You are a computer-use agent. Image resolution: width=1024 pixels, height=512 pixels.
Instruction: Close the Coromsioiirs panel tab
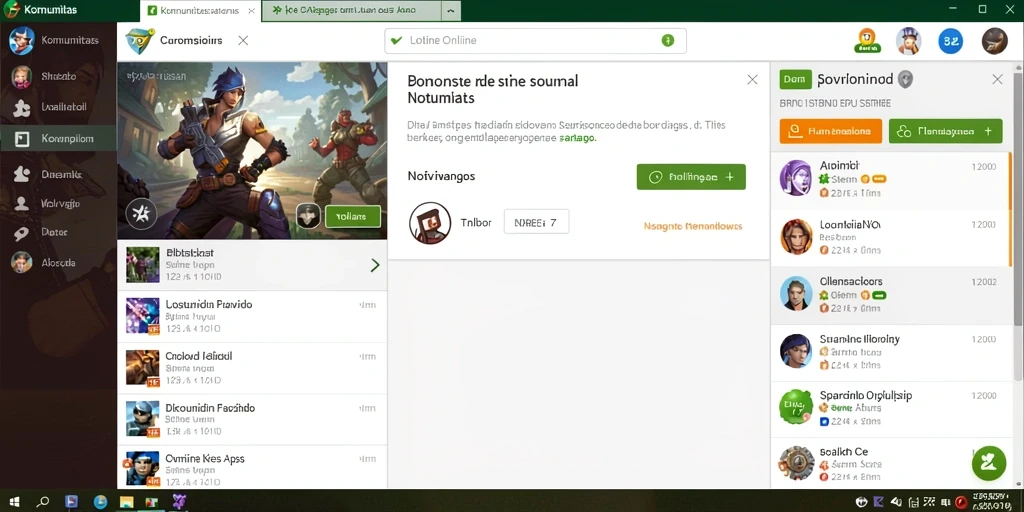click(243, 40)
